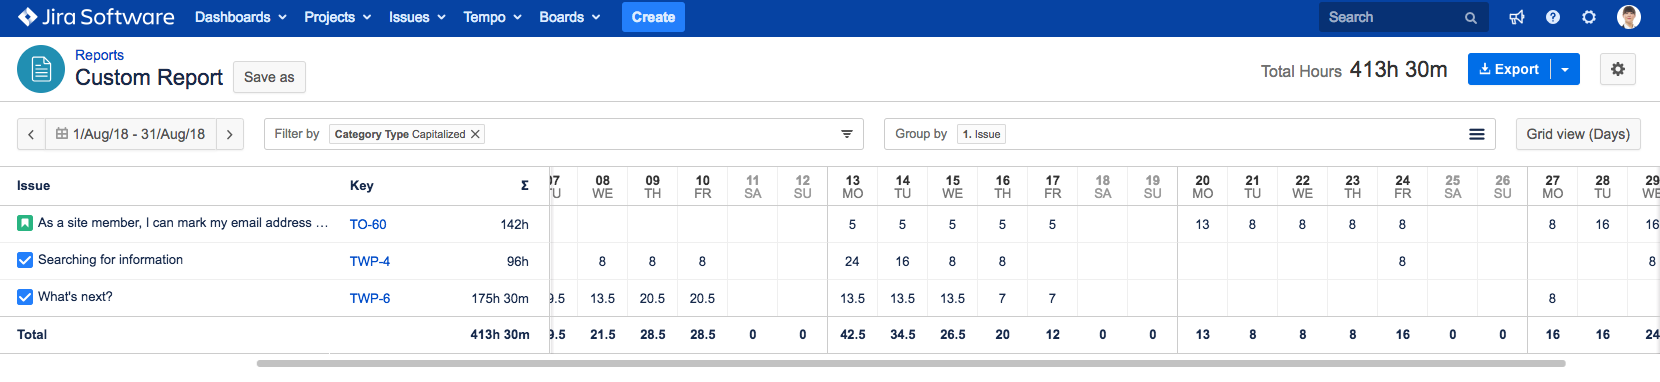This screenshot has height=382, width=1660.
Task: Open the Export options dropdown arrow
Action: pos(1565,69)
